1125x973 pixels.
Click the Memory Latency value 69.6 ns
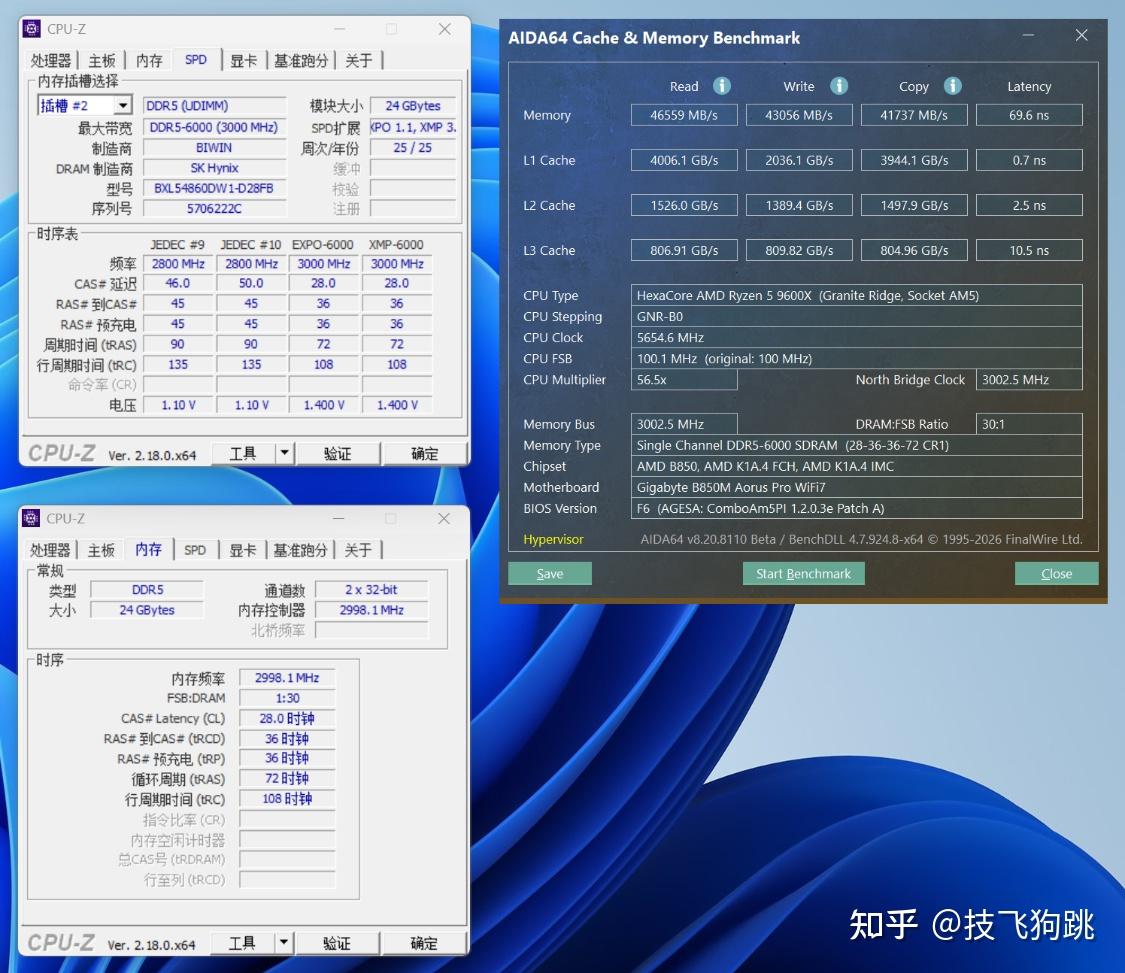coord(1029,115)
